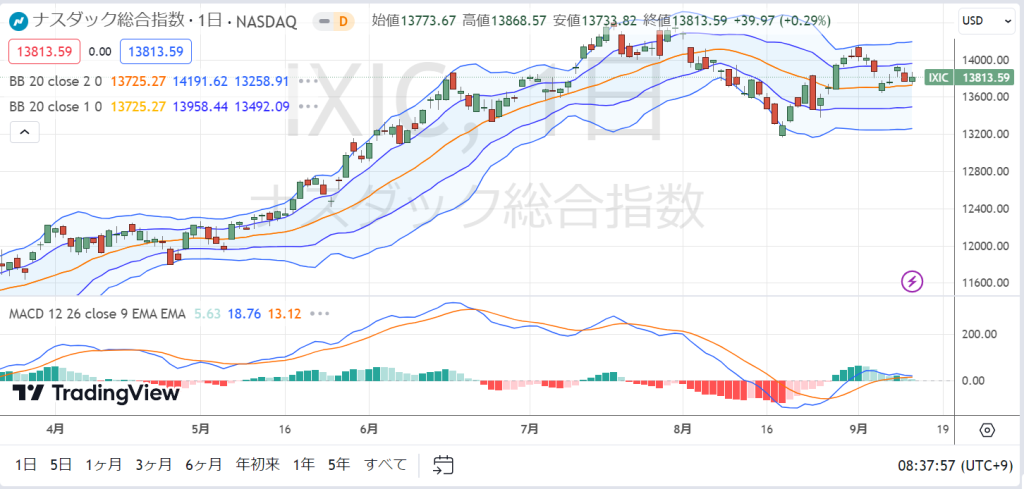Open the date range calendar icon
This screenshot has width=1024, height=489.
pos(443,465)
